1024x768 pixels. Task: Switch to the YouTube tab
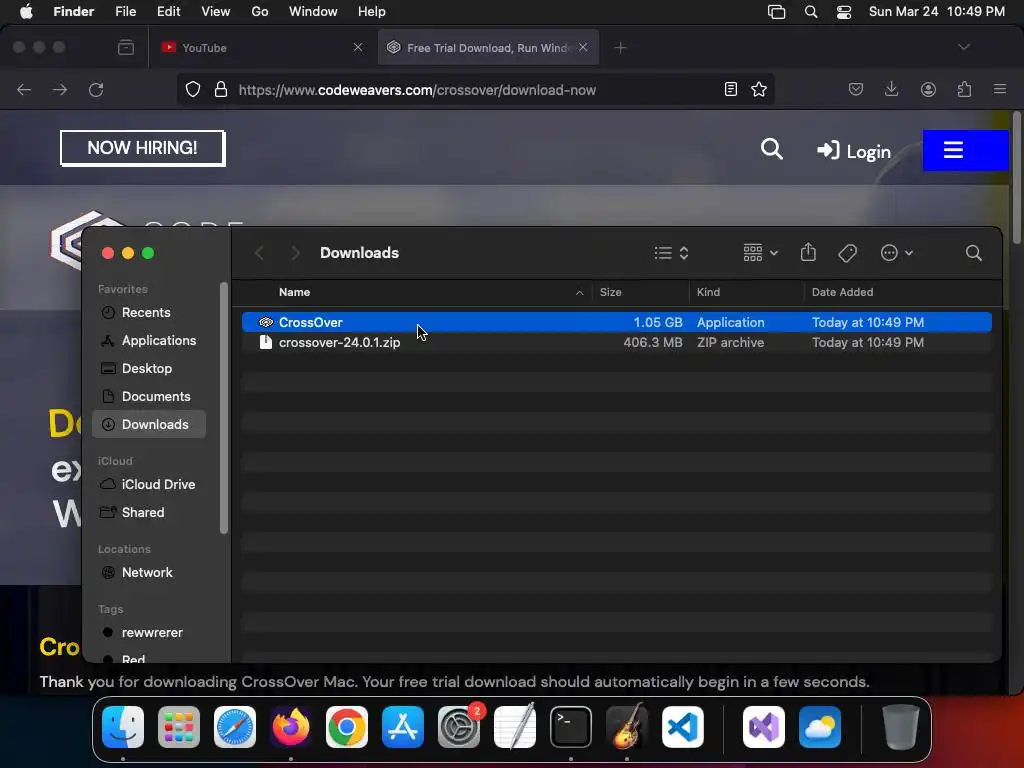[x=261, y=48]
